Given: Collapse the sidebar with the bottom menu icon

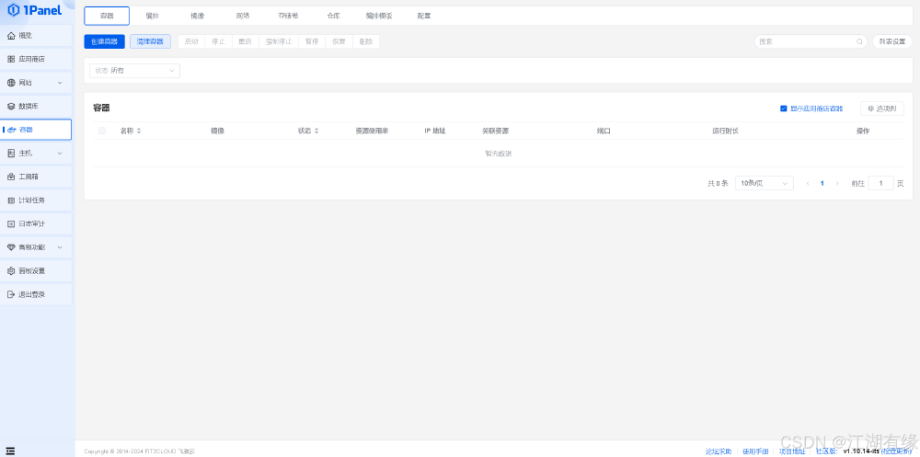Looking at the screenshot, I should click(x=11, y=451).
